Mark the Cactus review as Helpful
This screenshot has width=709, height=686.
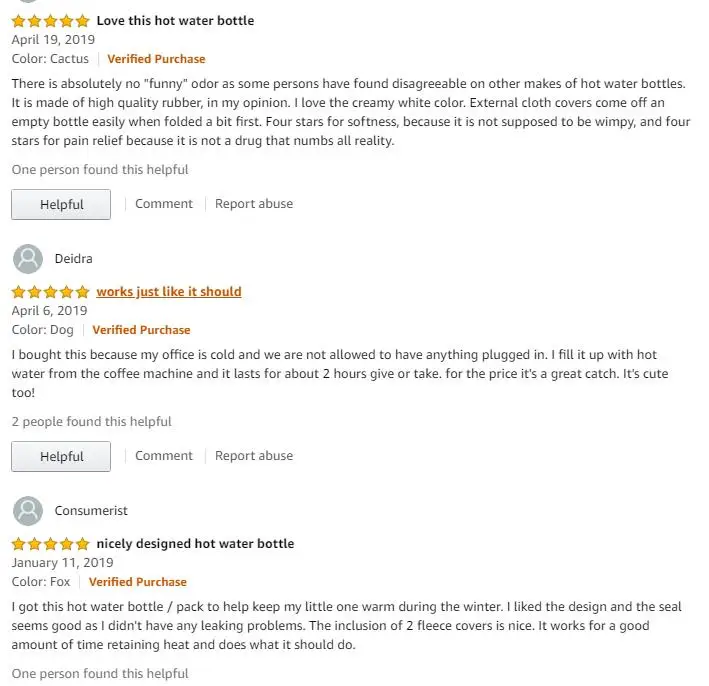point(61,205)
